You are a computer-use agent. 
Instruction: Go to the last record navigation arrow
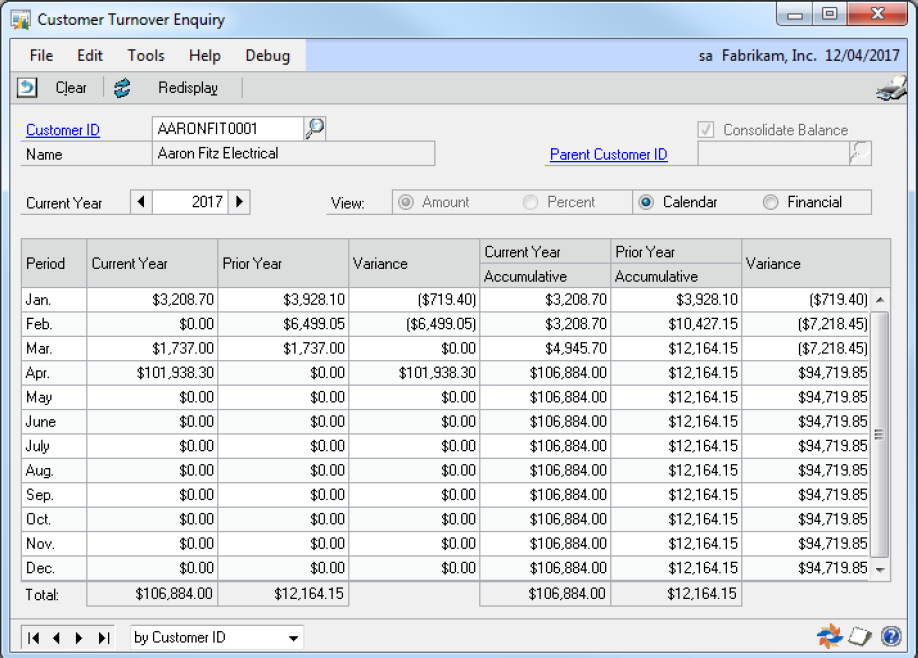tap(103, 637)
